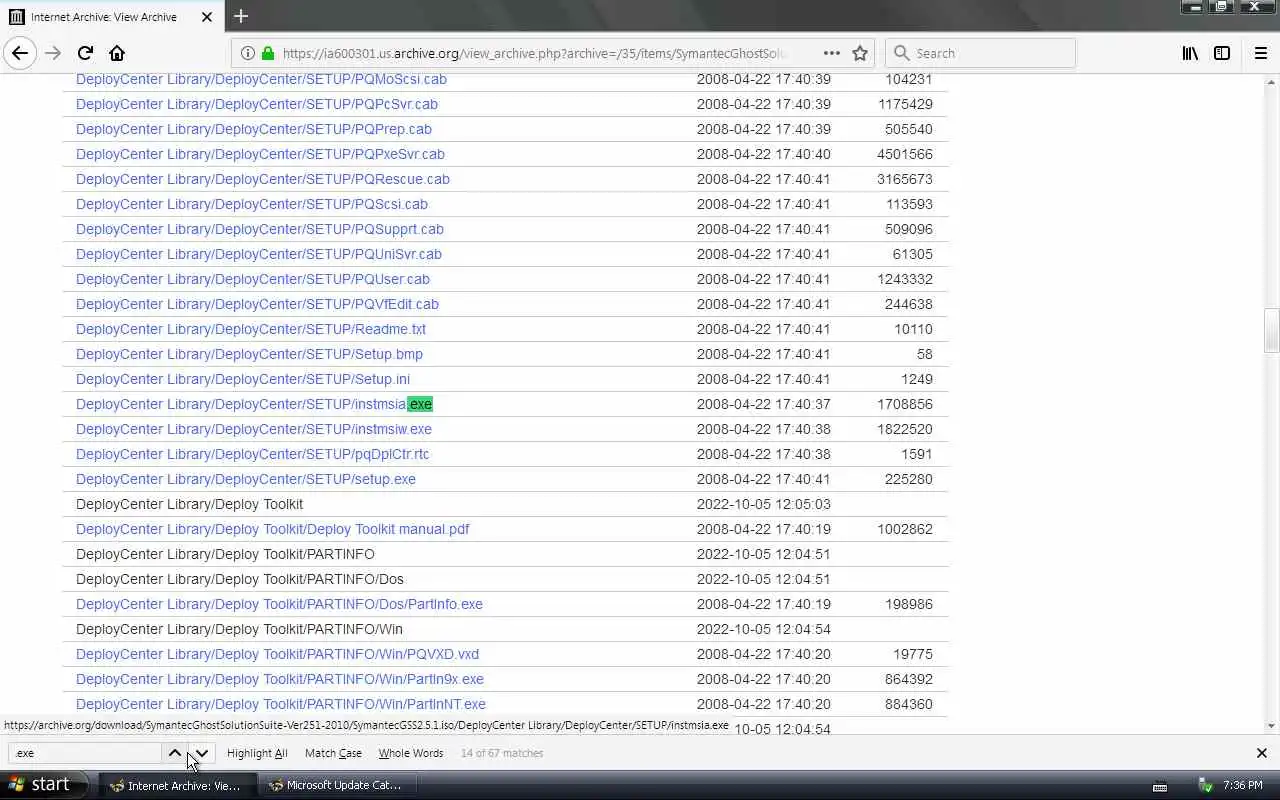Close the Internet Archive tab
This screenshot has height=800, width=1280.
tap(207, 17)
